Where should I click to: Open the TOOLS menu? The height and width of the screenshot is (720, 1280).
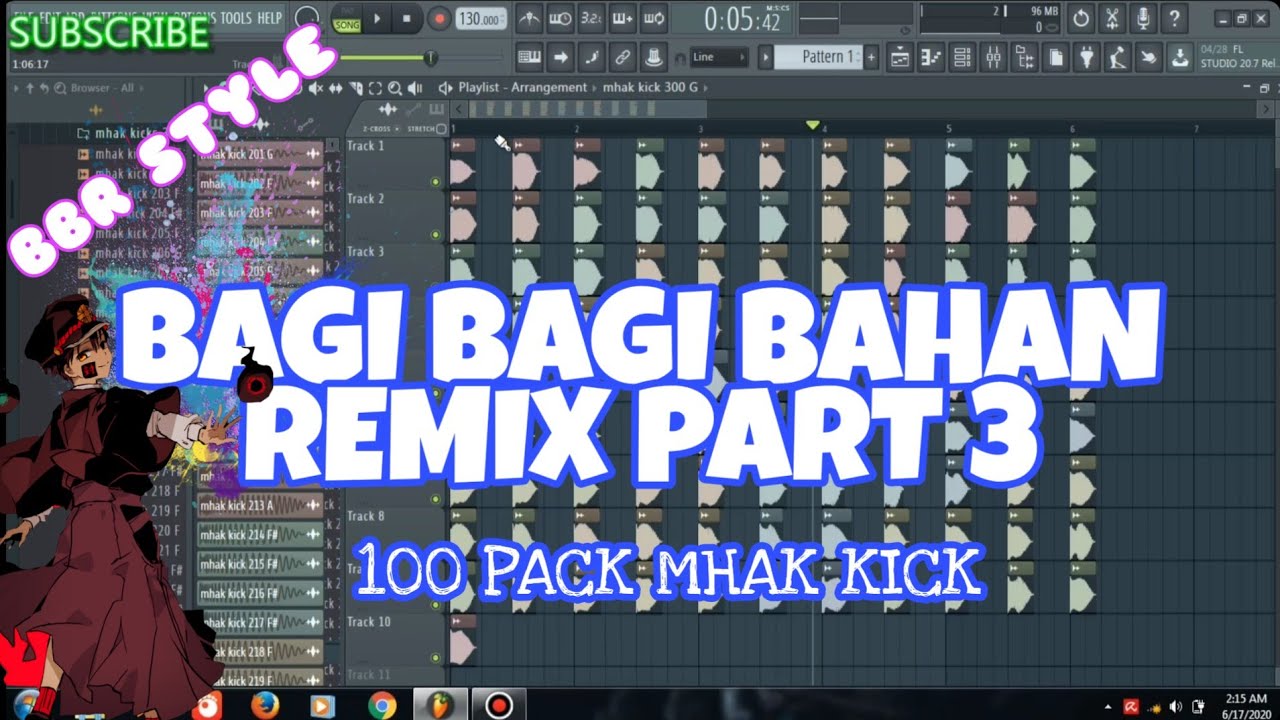tap(236, 18)
